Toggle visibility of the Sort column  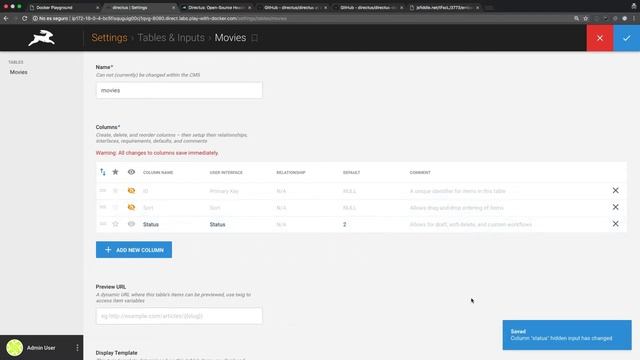pyautogui.click(x=131, y=207)
